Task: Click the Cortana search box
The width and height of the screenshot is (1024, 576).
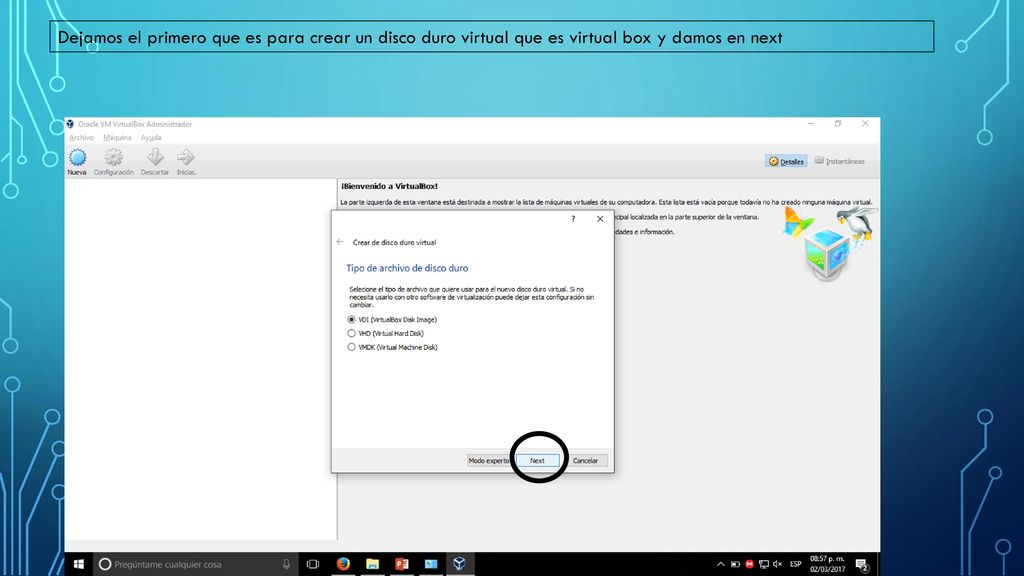Action: pos(195,564)
